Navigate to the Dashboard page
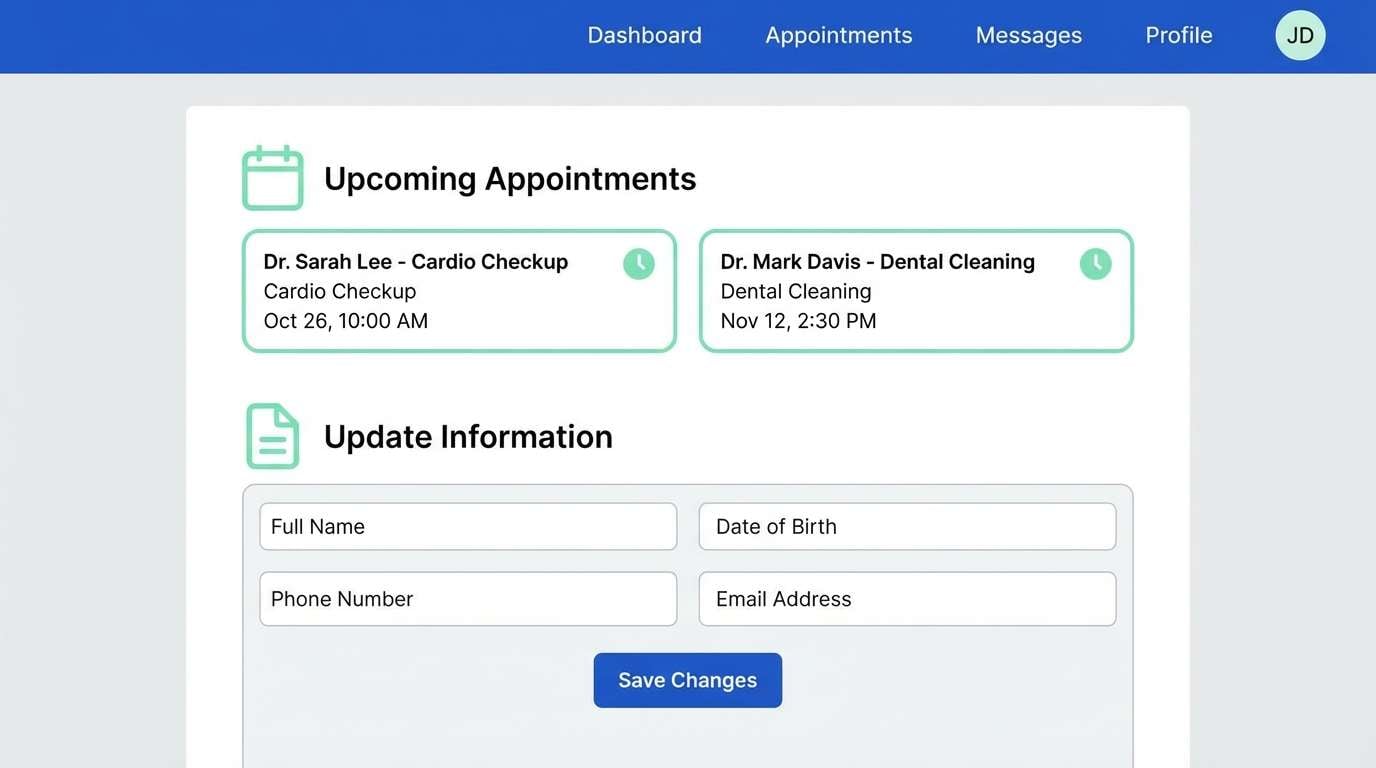1376x768 pixels. point(644,35)
